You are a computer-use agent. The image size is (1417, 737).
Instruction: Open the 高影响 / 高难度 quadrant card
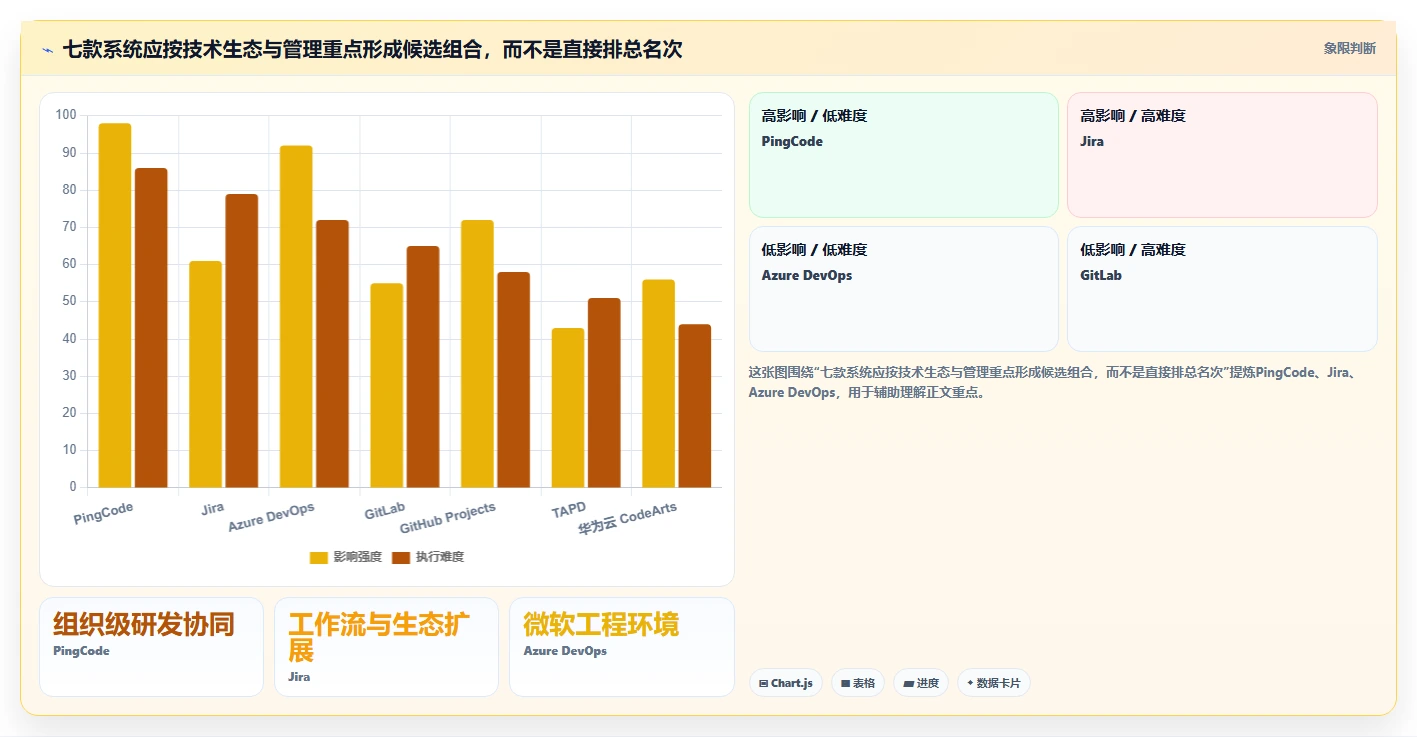coord(1222,155)
